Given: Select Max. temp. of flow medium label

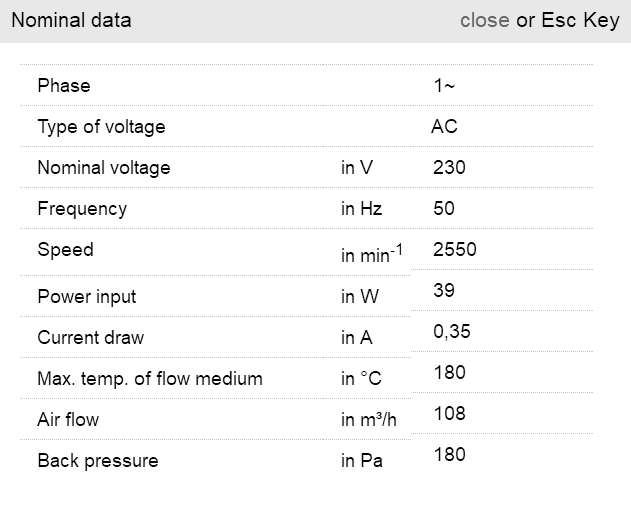Looking at the screenshot, I should click(x=150, y=379).
